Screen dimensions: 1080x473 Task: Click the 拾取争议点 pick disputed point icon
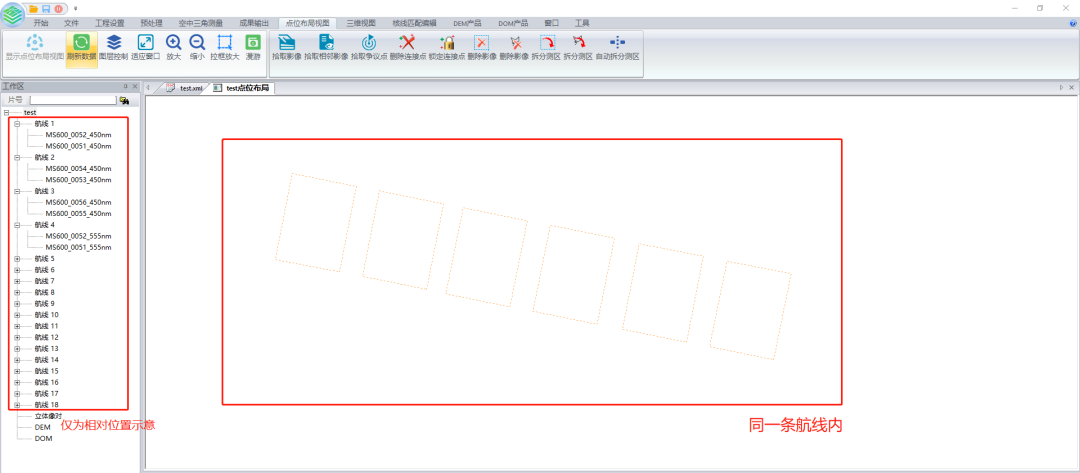[368, 46]
